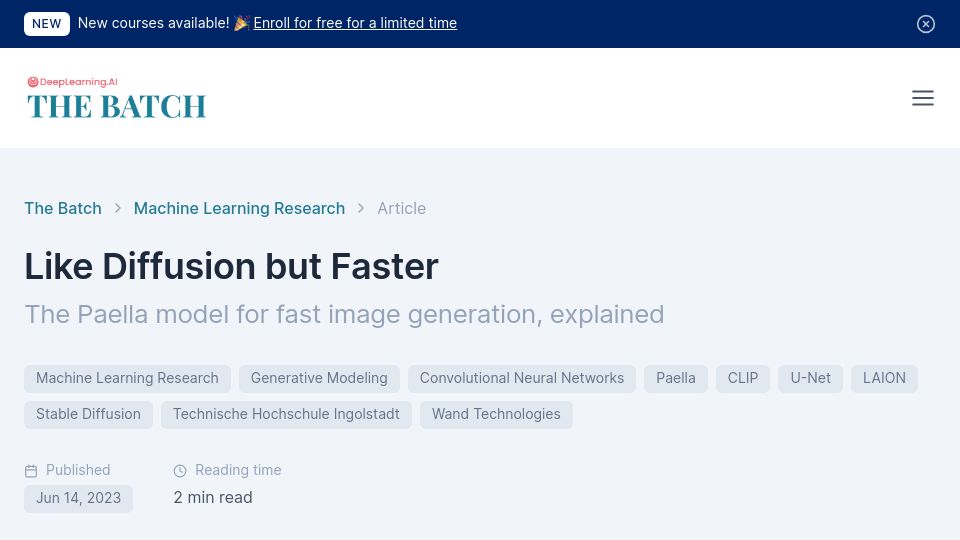
Task: Click the Article breadcrumb text
Action: pos(402,208)
